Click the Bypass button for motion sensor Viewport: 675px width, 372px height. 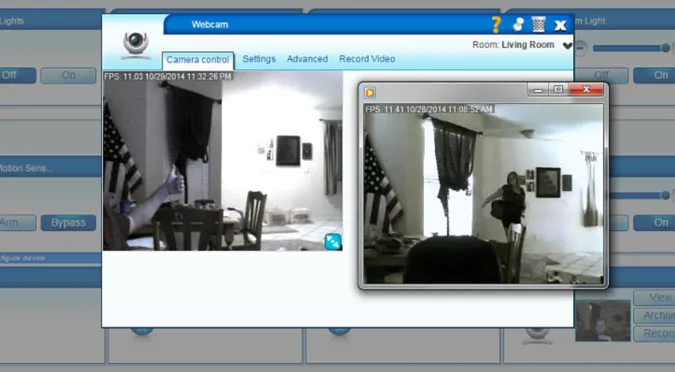(x=68, y=223)
